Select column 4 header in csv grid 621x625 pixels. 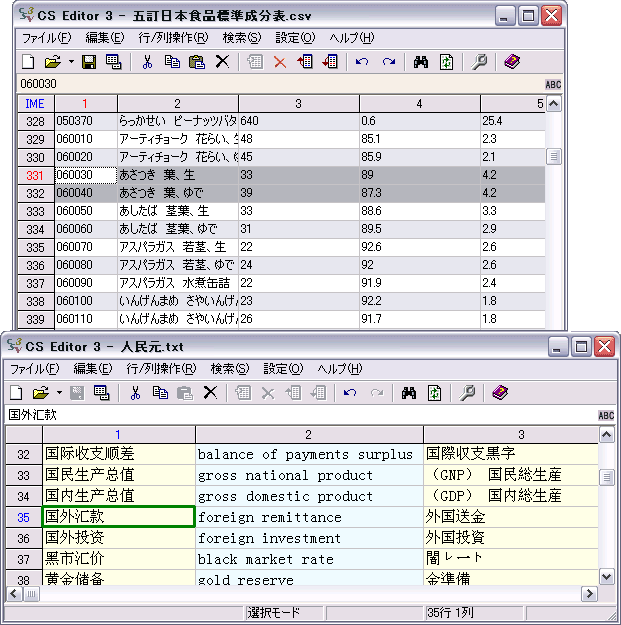pyautogui.click(x=419, y=104)
